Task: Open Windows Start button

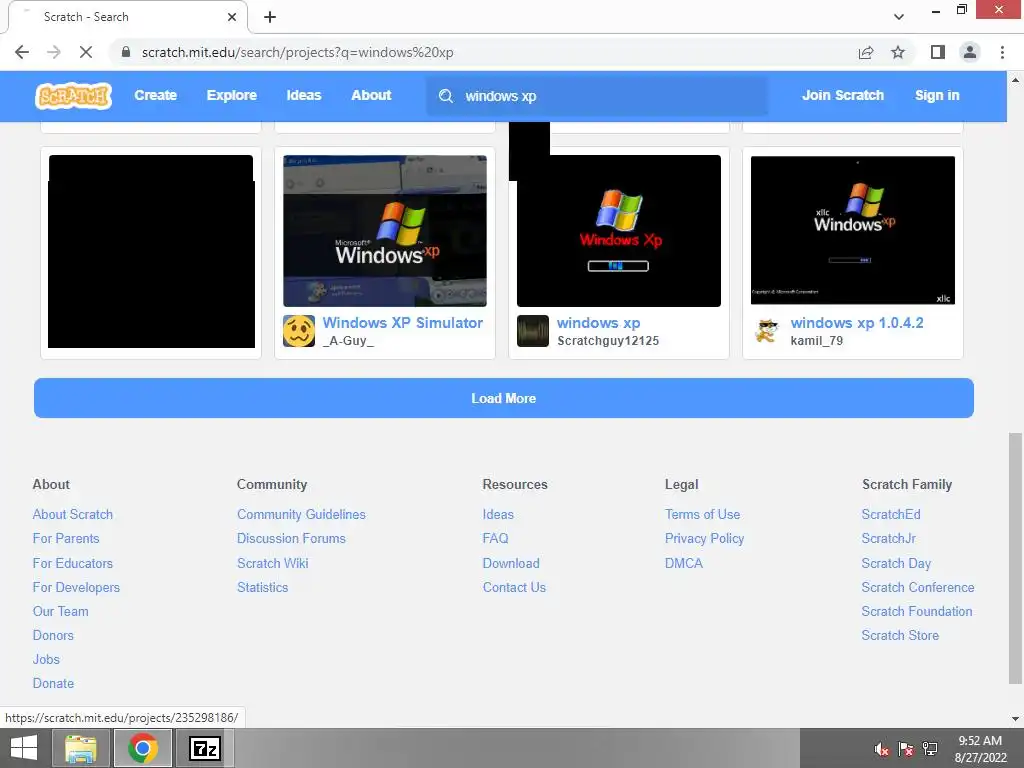Action: [x=24, y=748]
